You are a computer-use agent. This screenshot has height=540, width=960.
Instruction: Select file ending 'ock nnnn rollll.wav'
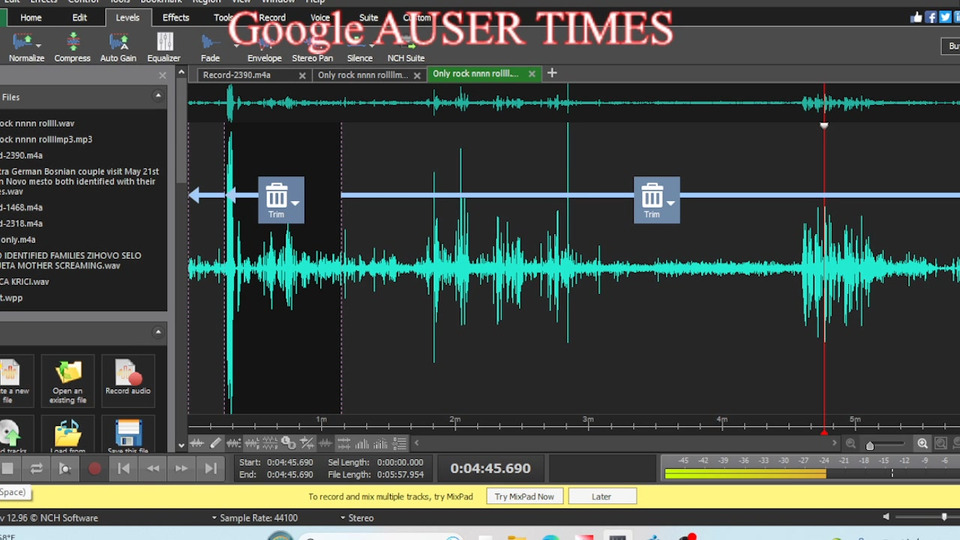coord(37,123)
